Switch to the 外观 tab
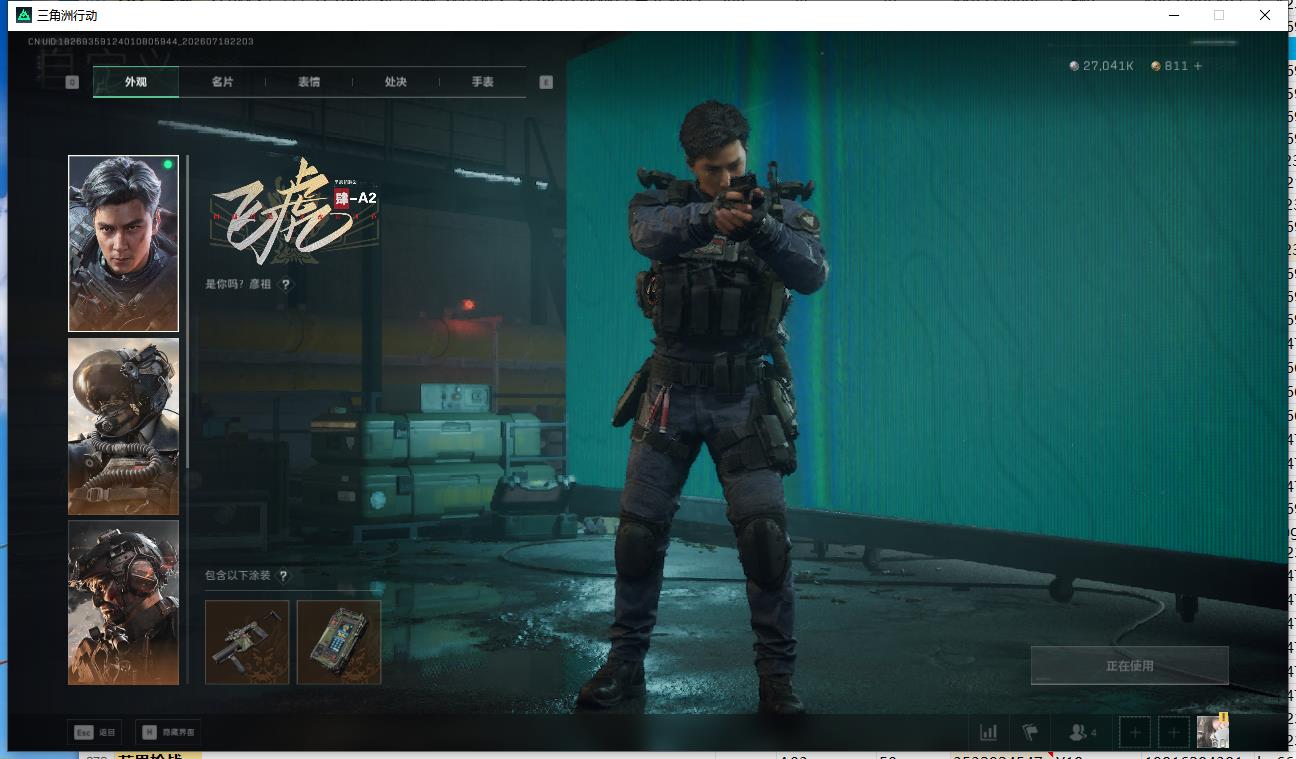Screen dimensions: 1296x759 pos(136,82)
